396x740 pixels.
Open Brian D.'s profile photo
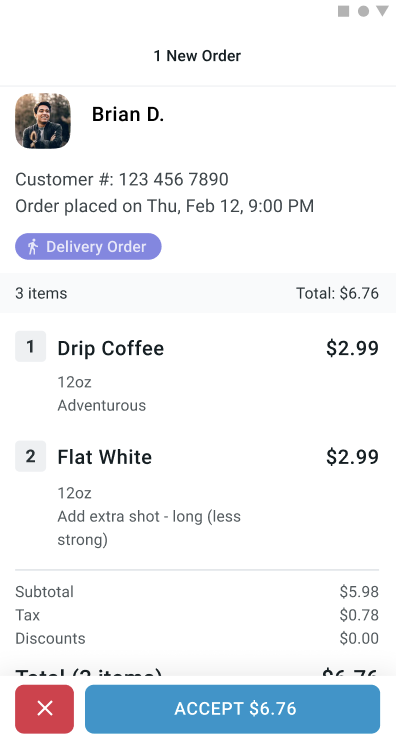43,121
